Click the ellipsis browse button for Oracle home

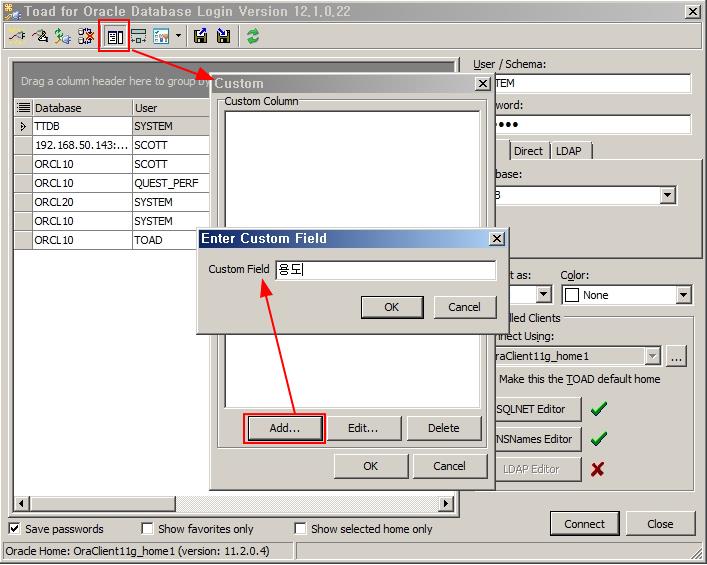[676, 356]
